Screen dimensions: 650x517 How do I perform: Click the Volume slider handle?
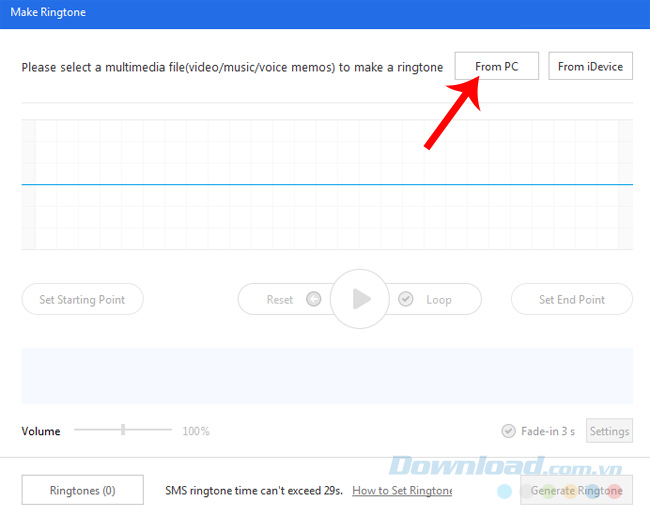point(123,430)
